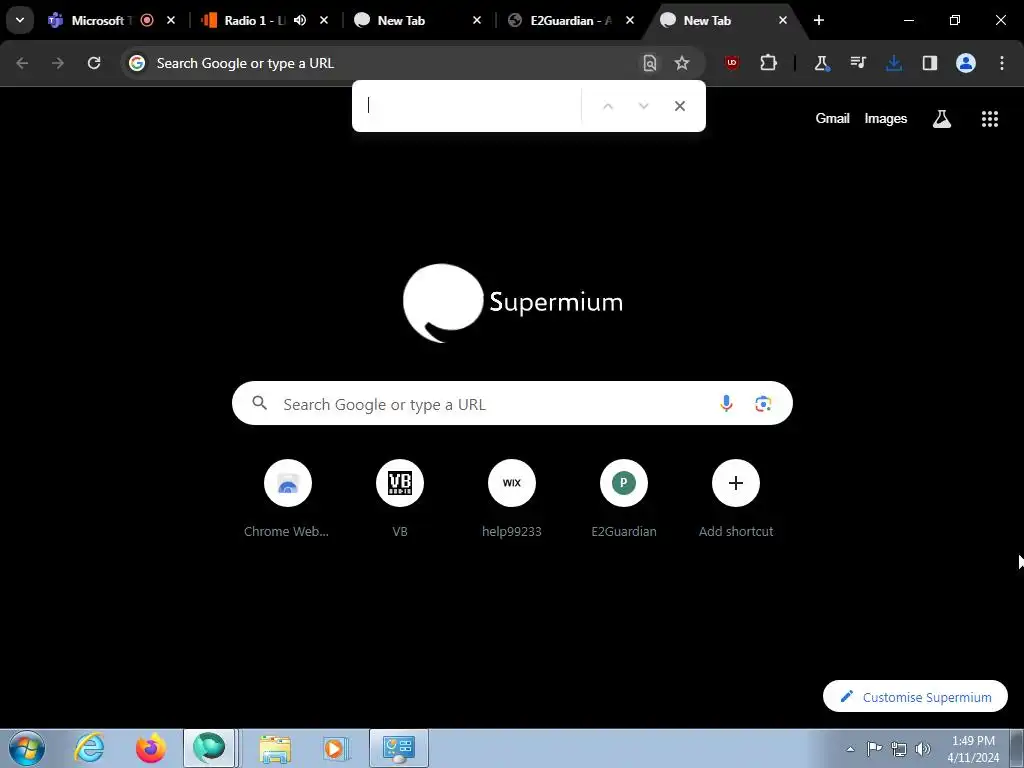The height and width of the screenshot is (768, 1024).
Task: Open the uBlock Origin extension
Action: [732, 63]
